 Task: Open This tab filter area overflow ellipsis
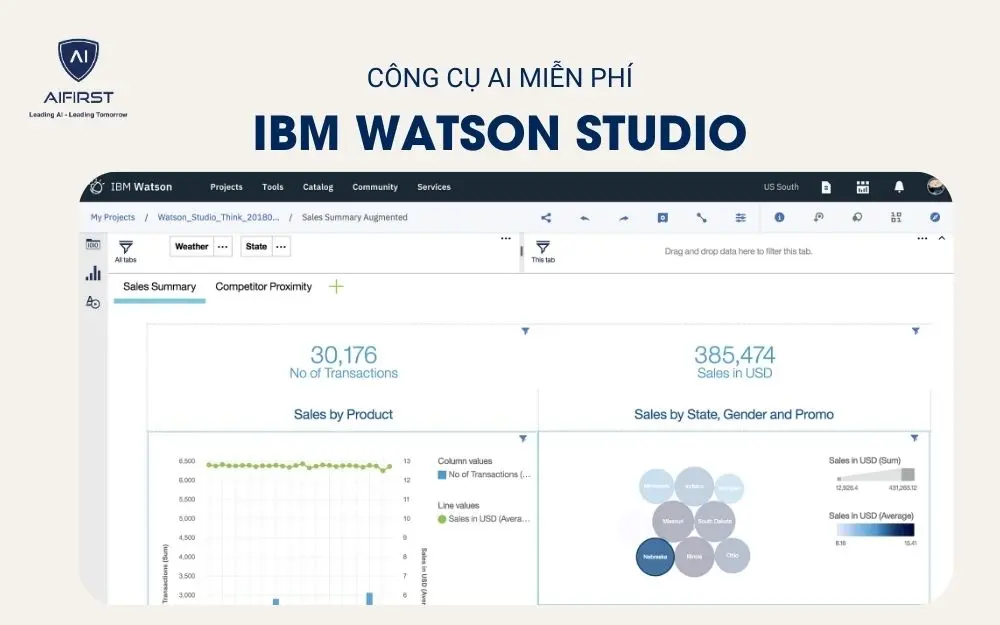click(x=922, y=239)
